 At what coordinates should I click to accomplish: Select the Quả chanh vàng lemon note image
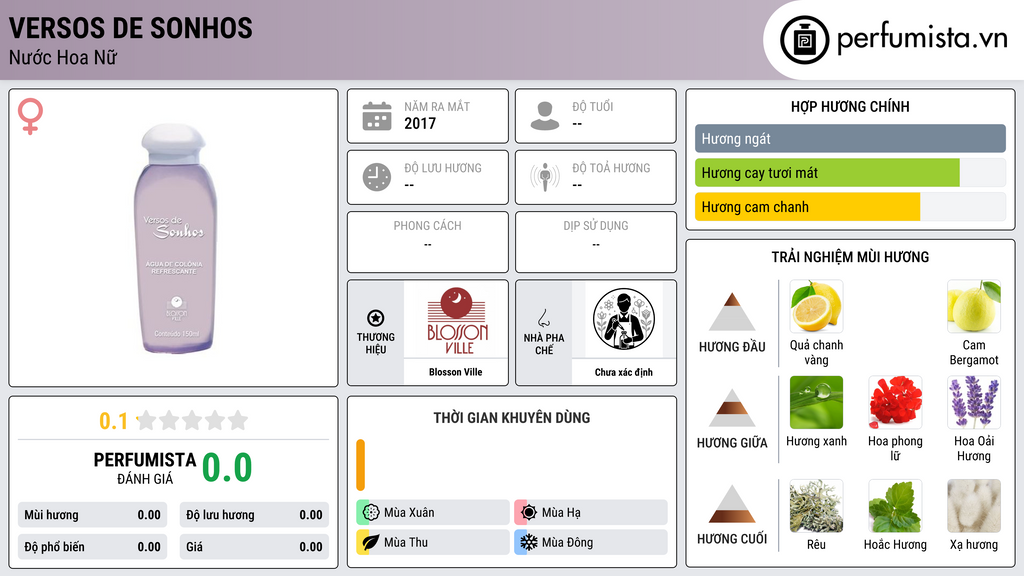(816, 306)
